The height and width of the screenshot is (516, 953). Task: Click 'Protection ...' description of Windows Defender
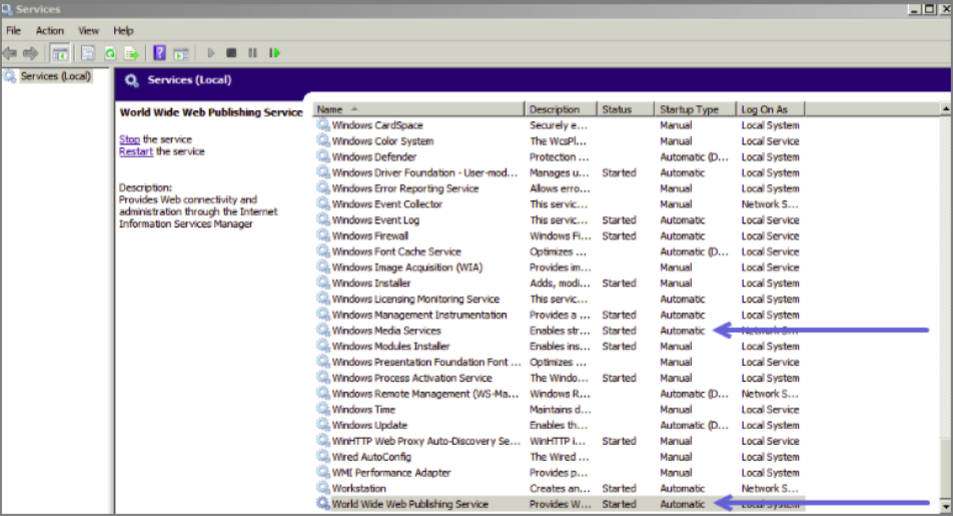(x=559, y=157)
